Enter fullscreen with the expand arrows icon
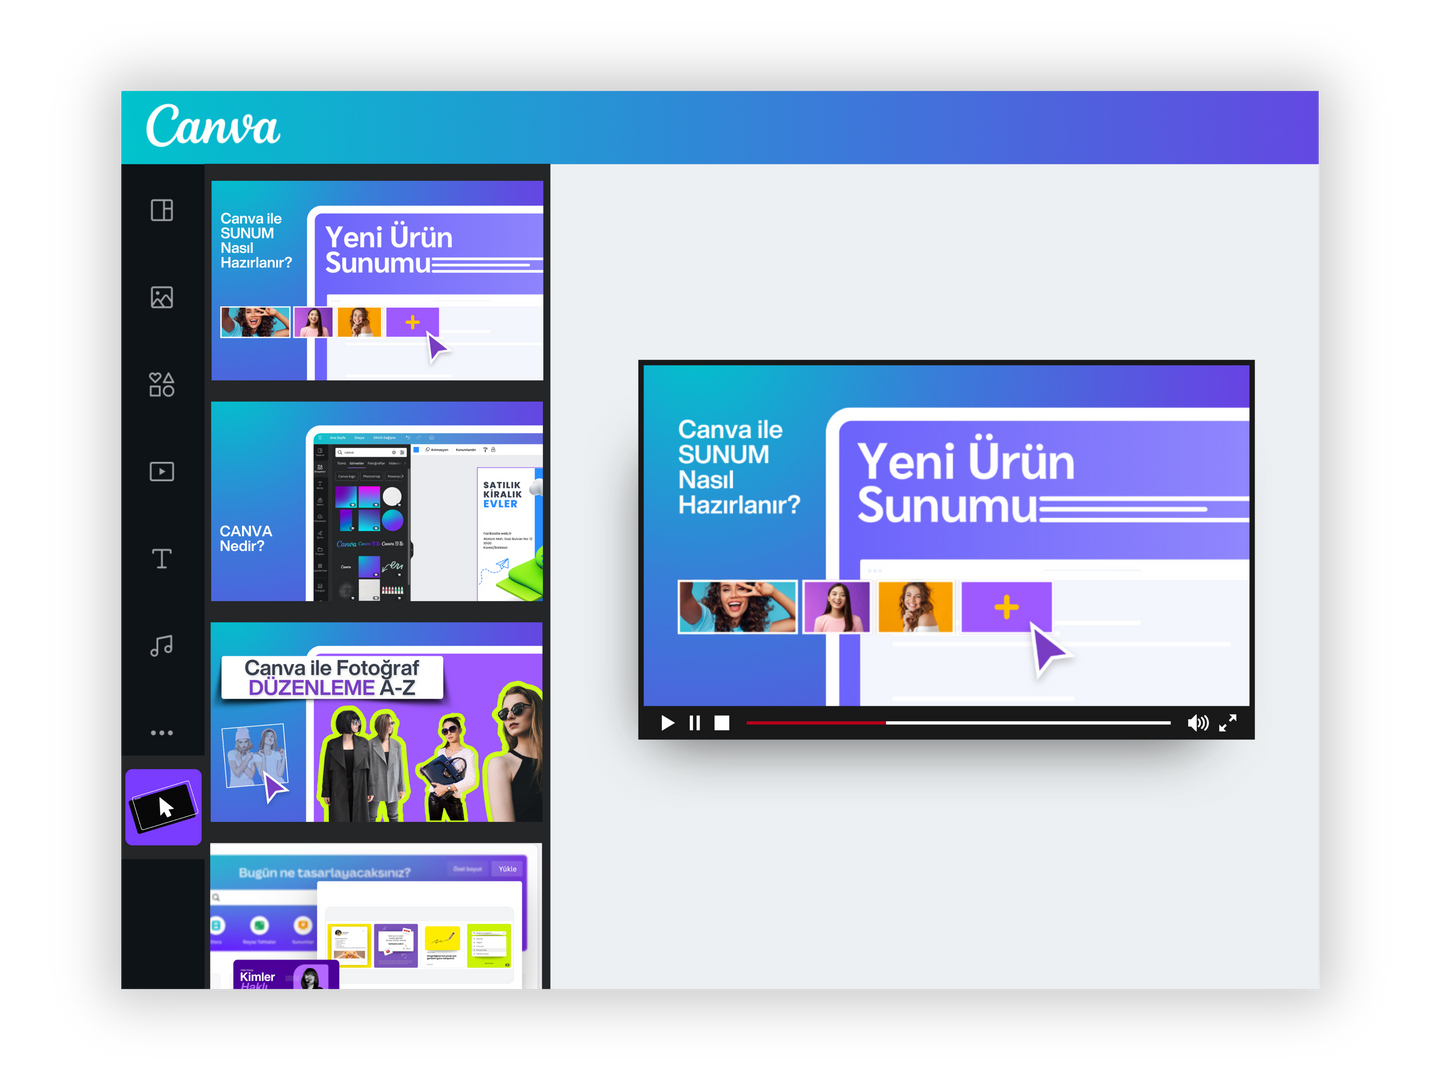Image resolution: width=1440 pixels, height=1080 pixels. pyautogui.click(x=1228, y=722)
